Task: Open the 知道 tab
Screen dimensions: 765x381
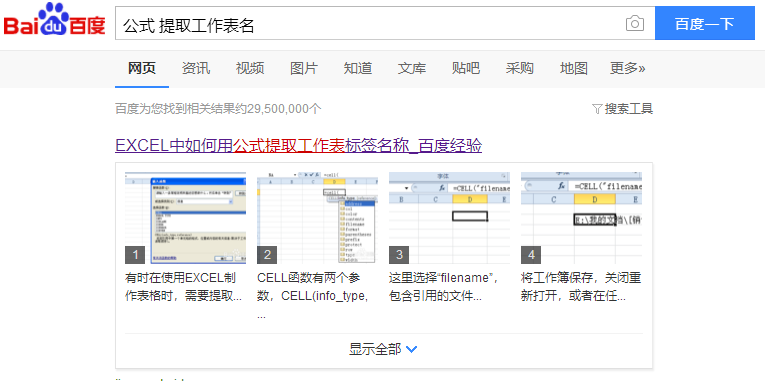Action: (x=358, y=68)
